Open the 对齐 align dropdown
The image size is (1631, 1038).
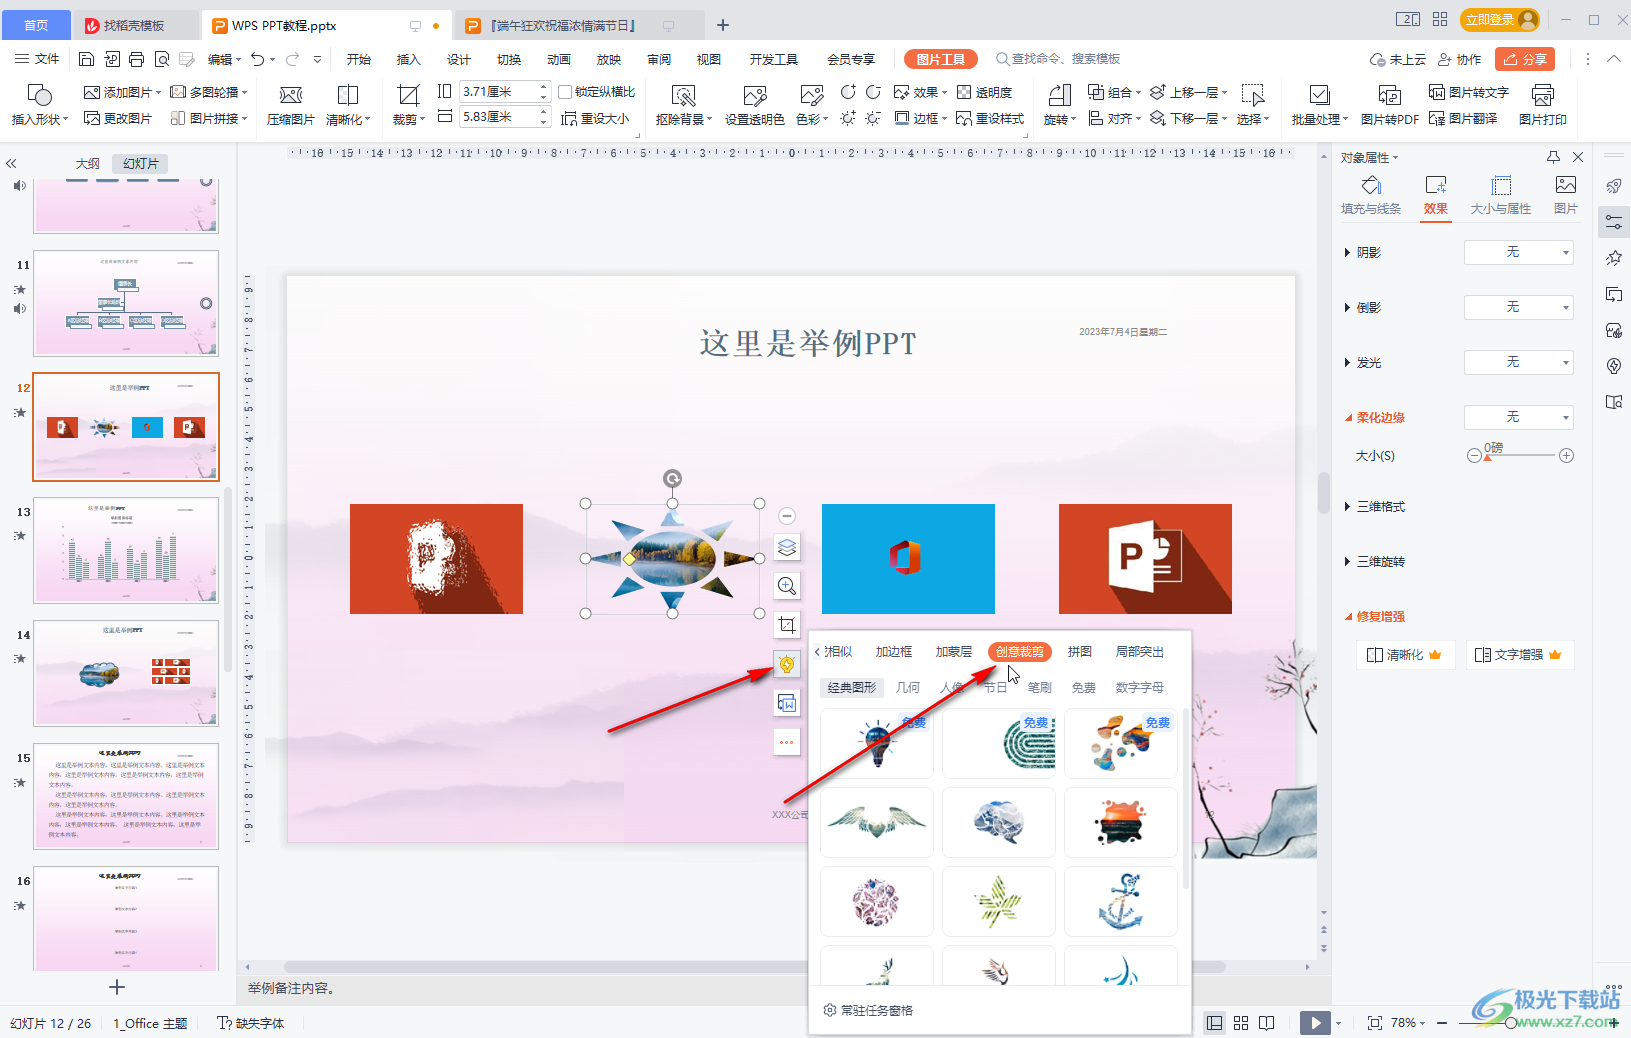coord(1114,118)
